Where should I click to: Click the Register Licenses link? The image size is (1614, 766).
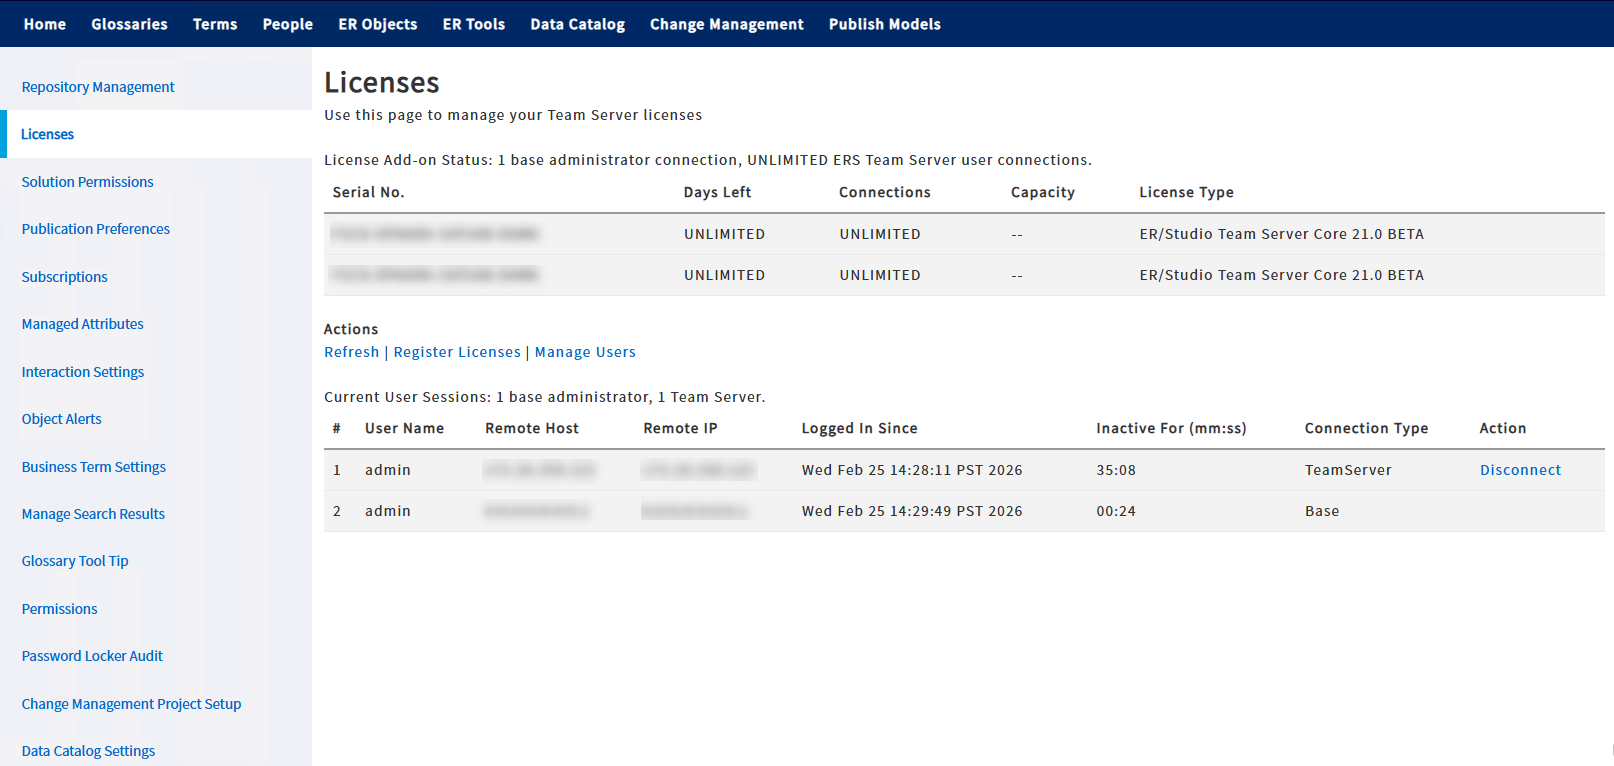457,352
